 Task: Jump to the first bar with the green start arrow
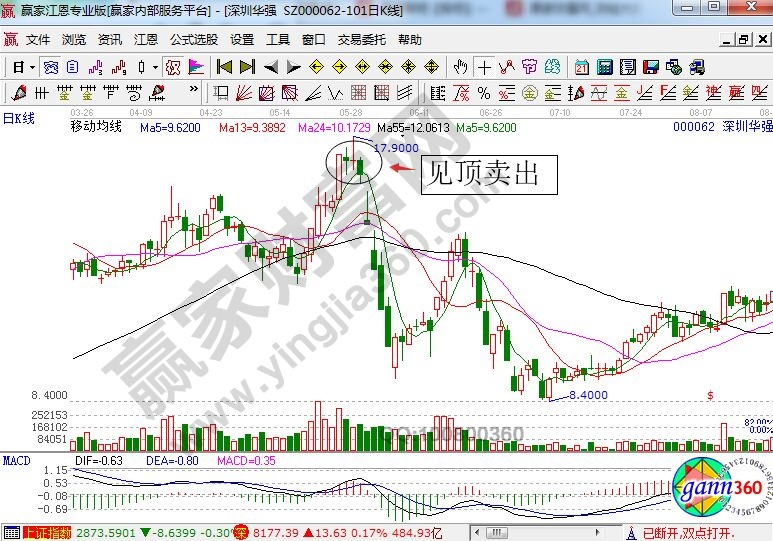[x=224, y=67]
